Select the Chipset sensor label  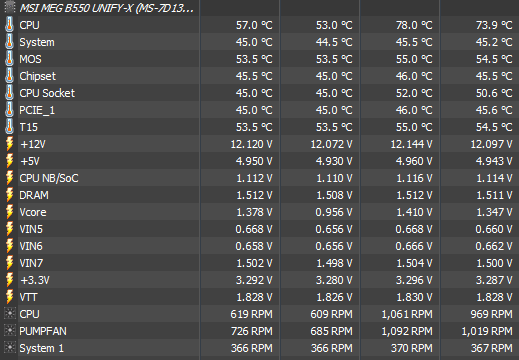38,76
